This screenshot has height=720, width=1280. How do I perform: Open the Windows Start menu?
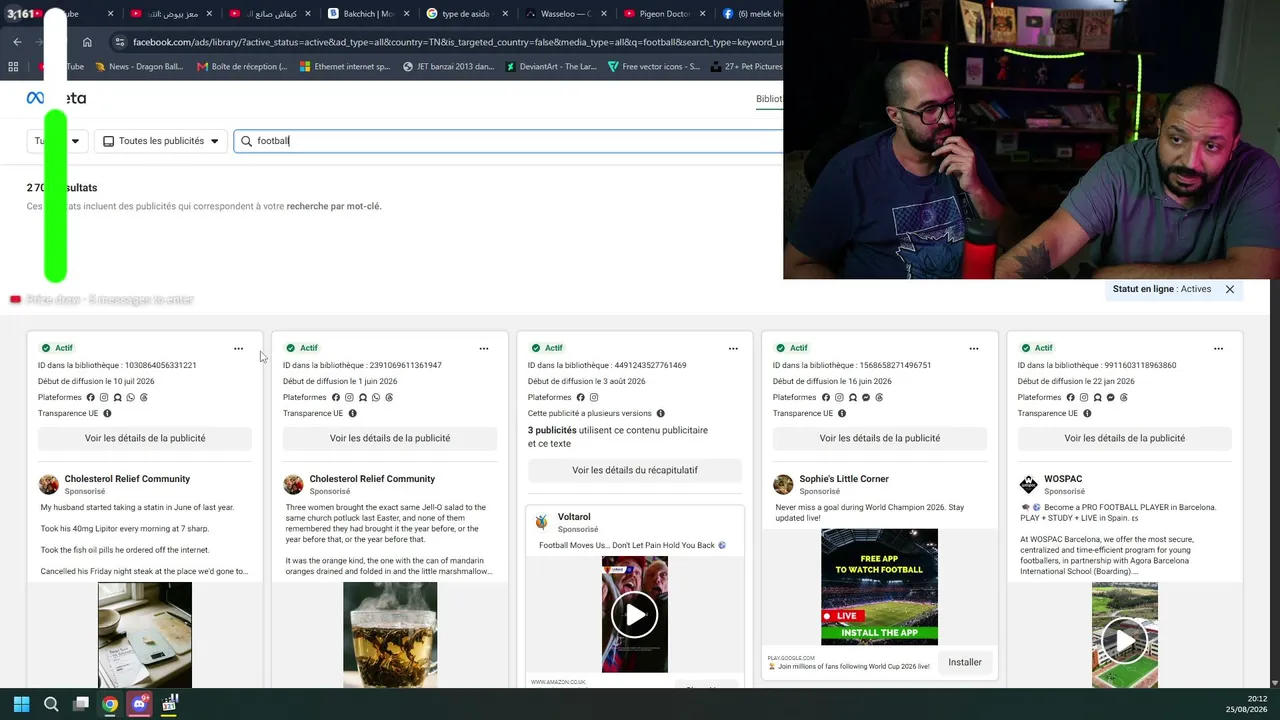[21, 704]
